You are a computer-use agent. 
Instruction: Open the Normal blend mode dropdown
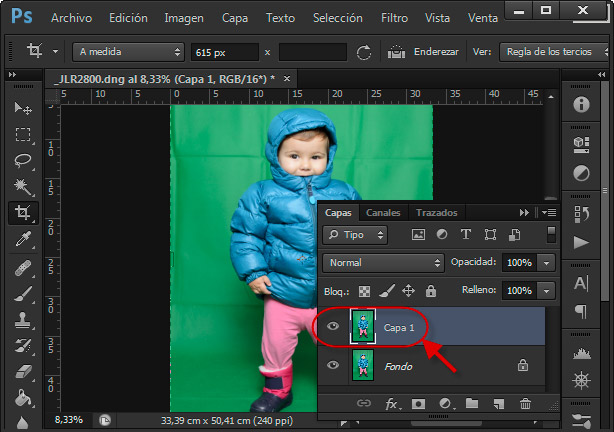coord(383,262)
